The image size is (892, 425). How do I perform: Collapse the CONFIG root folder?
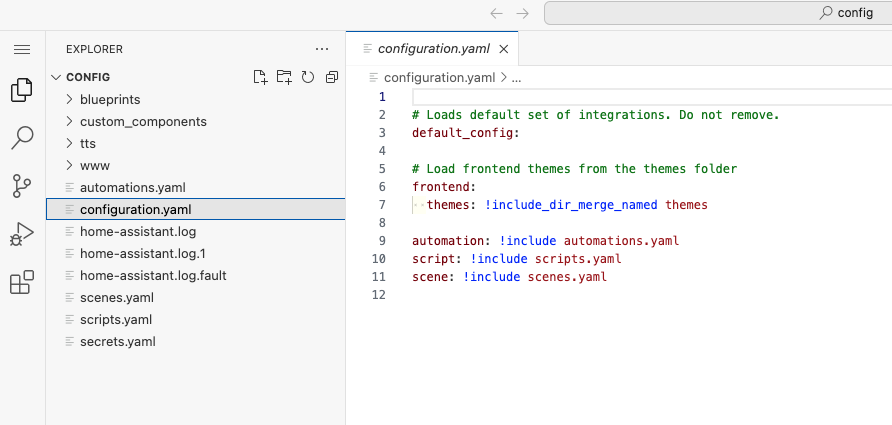click(56, 77)
